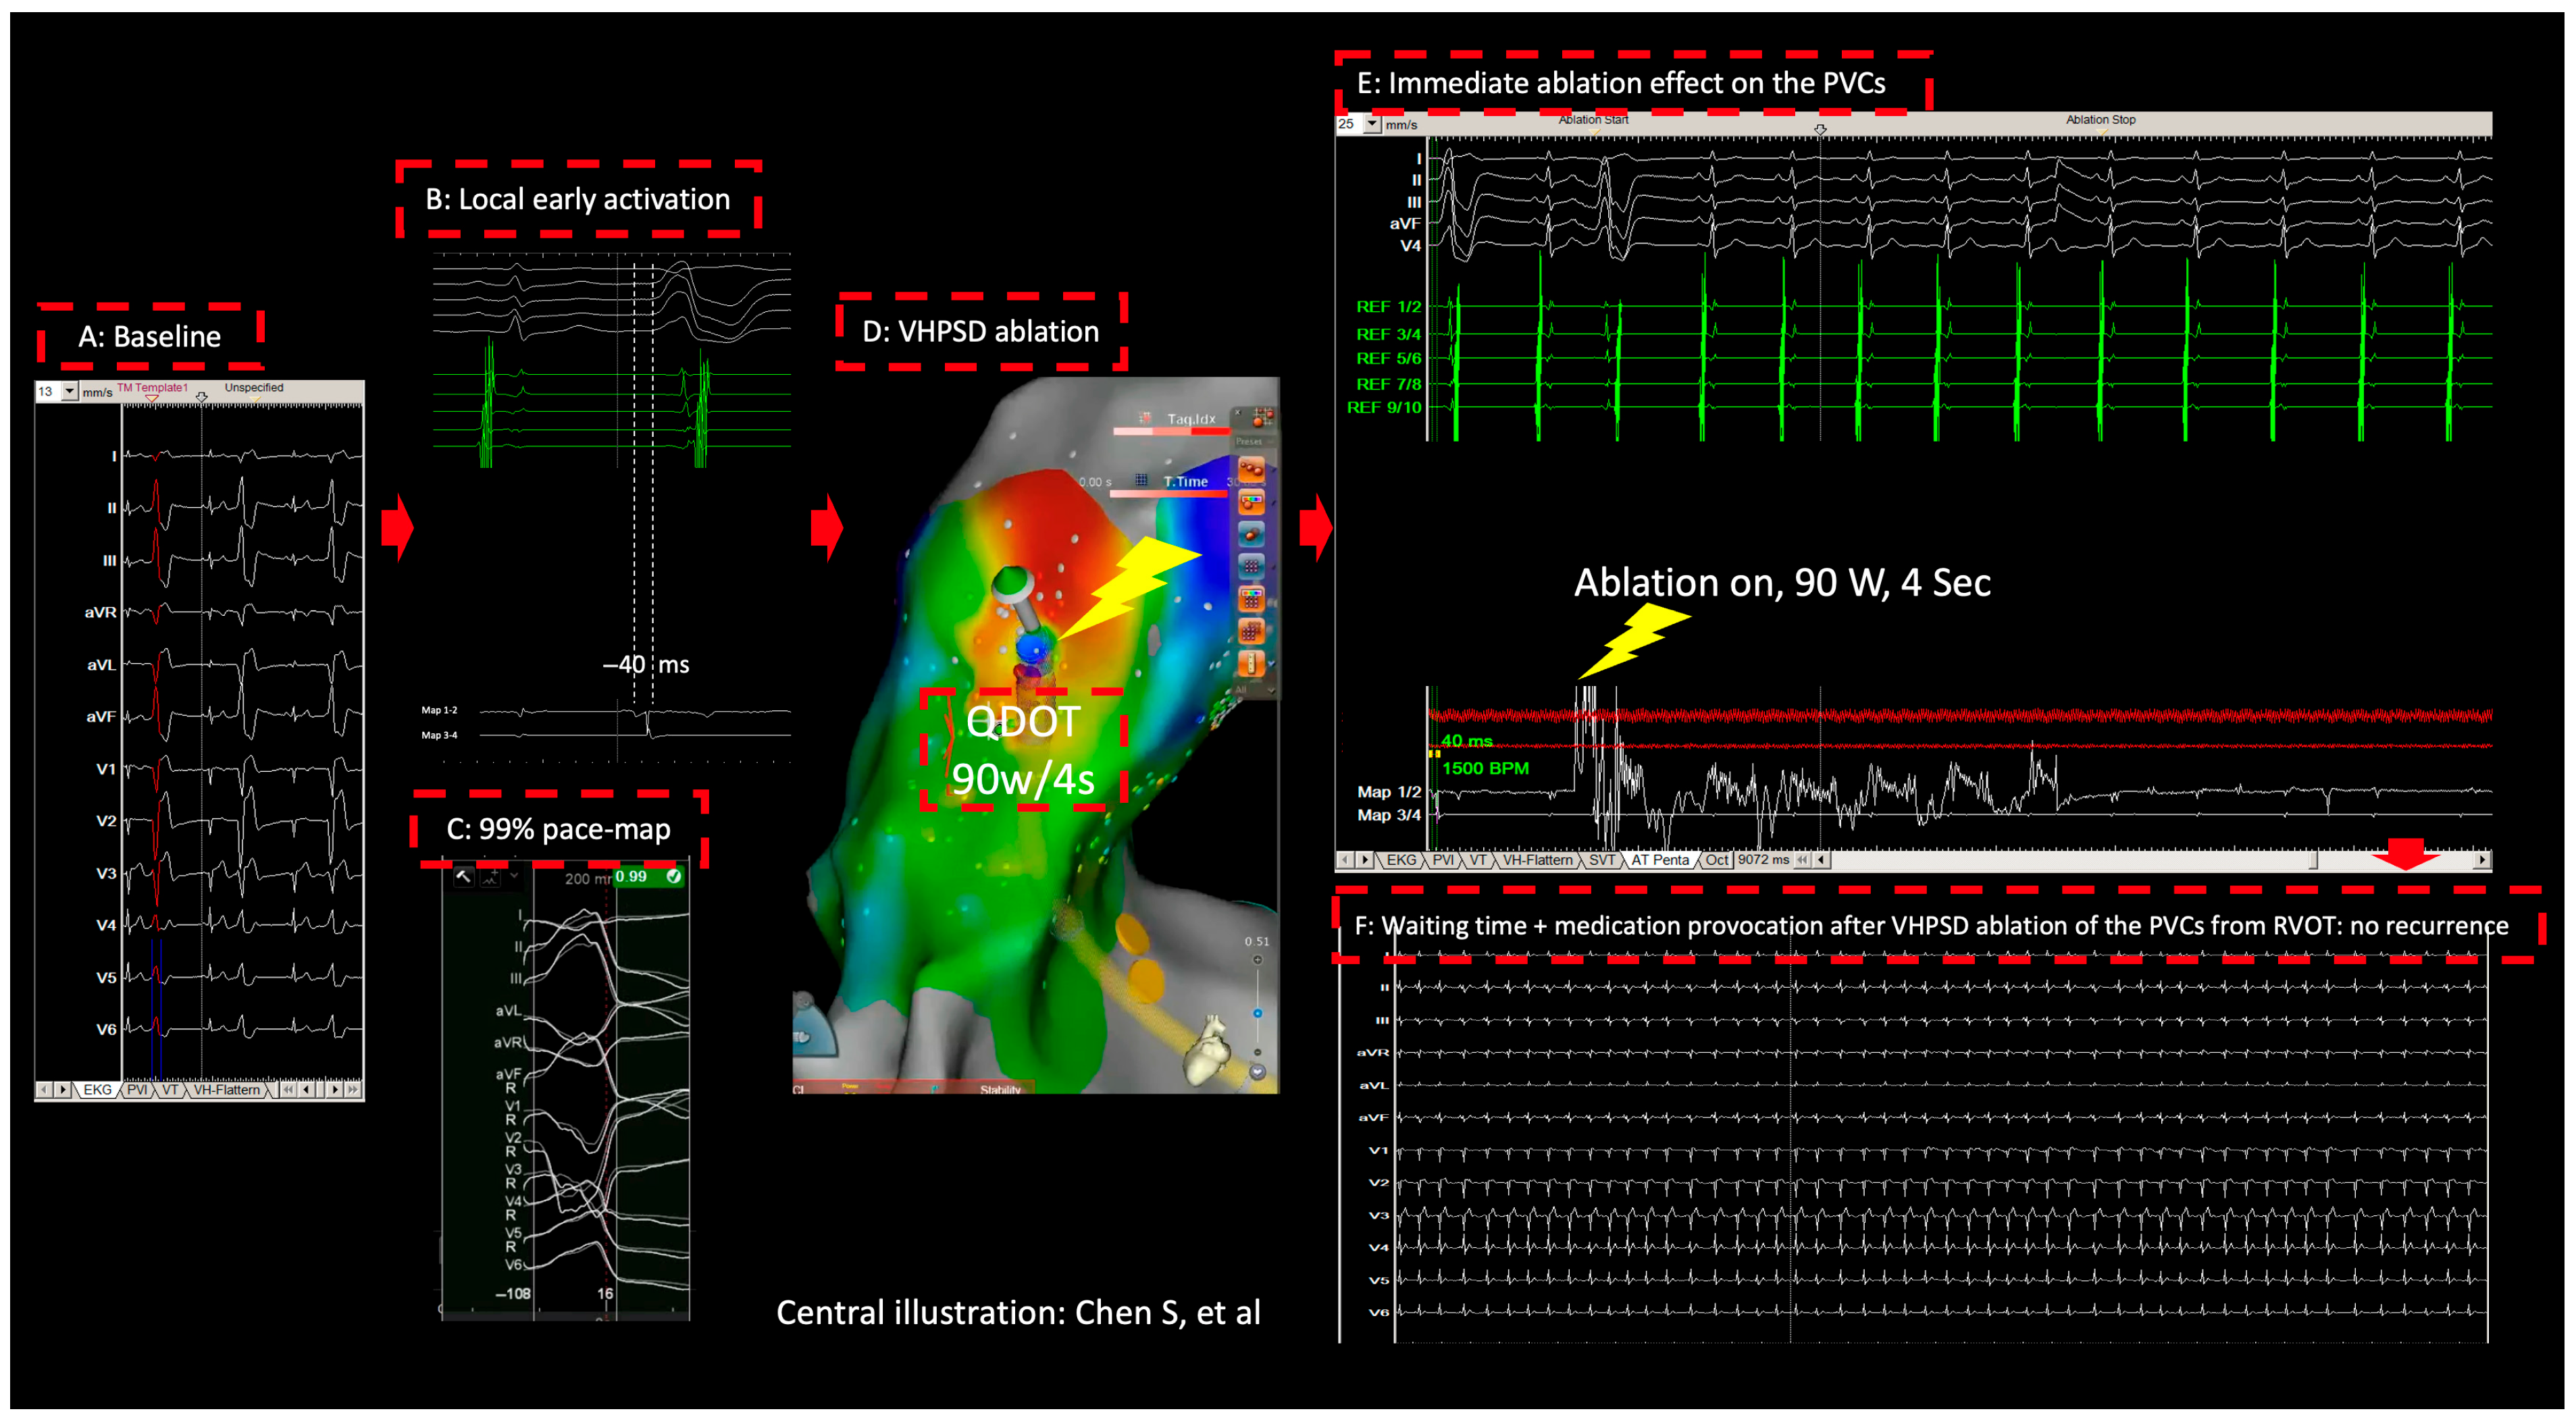
Task: Switch to the AT Penta tab
Action: coord(1659,860)
